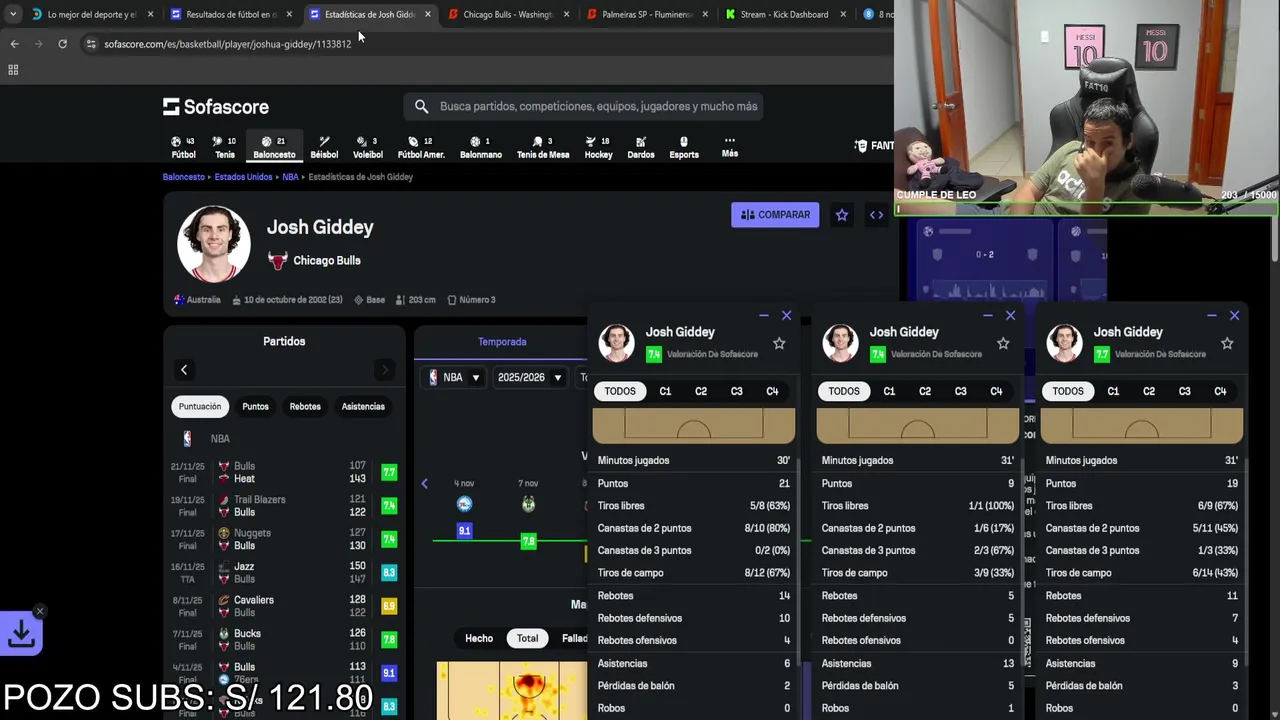The width and height of the screenshot is (1280, 720).
Task: Click the Sofascore logo
Action: [216, 106]
